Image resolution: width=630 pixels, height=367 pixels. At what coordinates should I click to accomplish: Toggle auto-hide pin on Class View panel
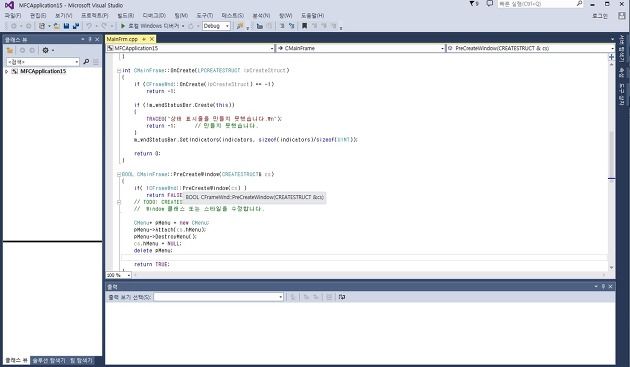point(90,39)
